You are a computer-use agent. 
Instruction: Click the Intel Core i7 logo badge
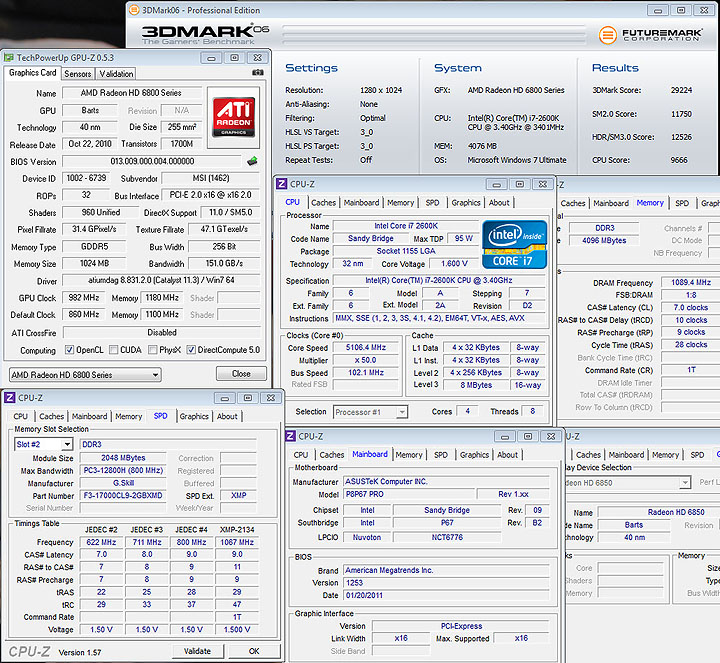514,244
